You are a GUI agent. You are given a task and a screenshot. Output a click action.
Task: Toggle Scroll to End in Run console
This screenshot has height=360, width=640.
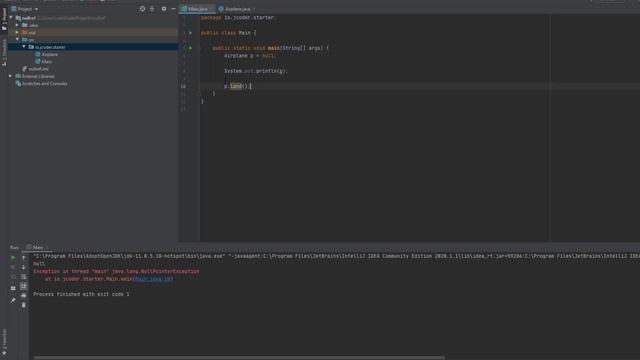coord(24,286)
